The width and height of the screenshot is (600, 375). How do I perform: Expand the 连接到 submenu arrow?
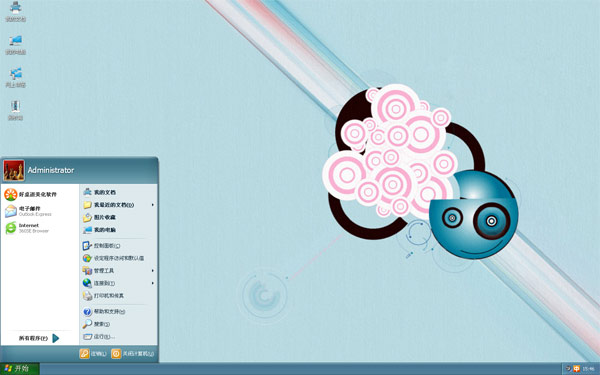tap(152, 283)
